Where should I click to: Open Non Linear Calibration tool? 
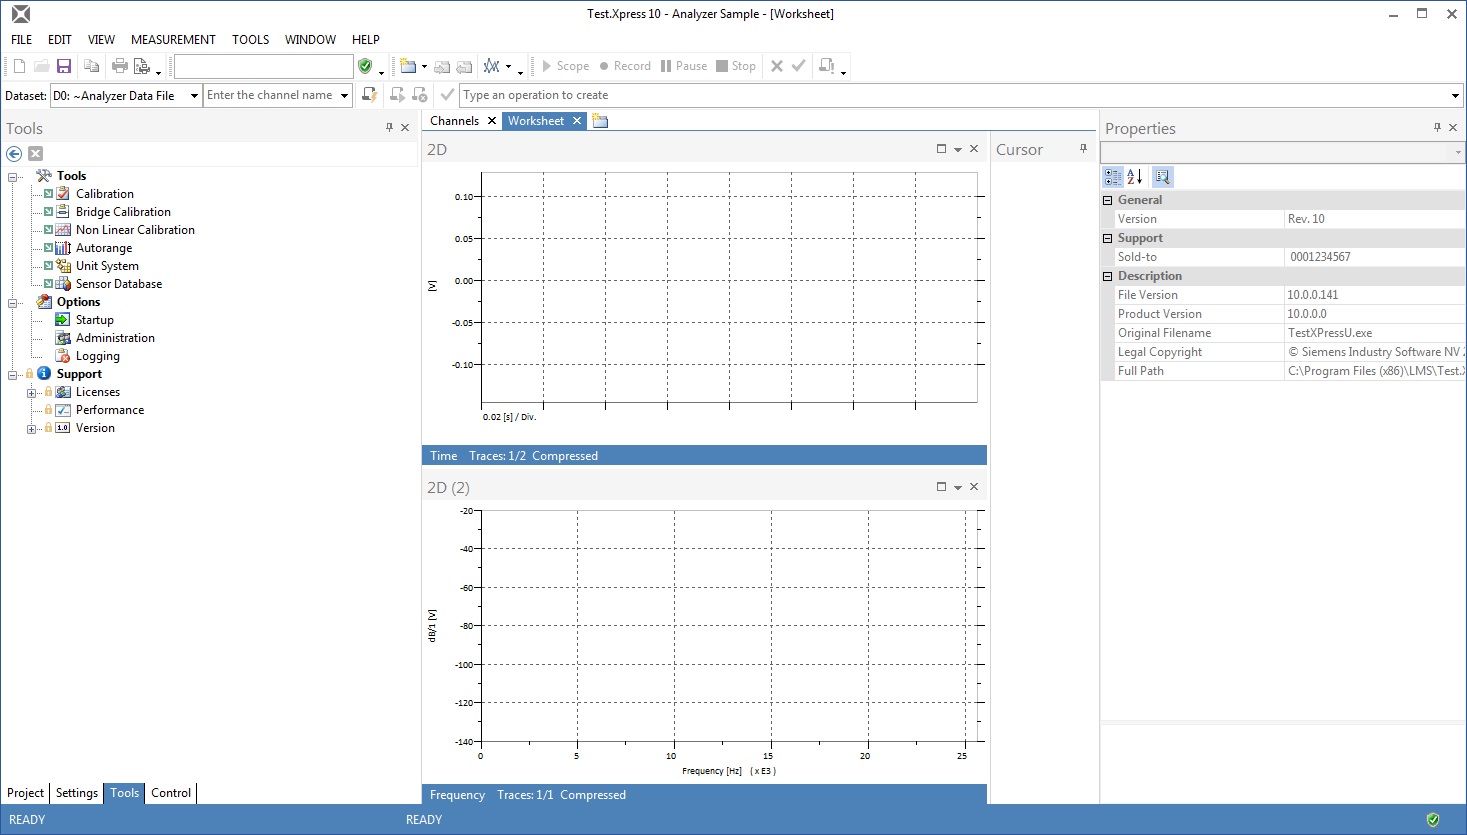(135, 230)
